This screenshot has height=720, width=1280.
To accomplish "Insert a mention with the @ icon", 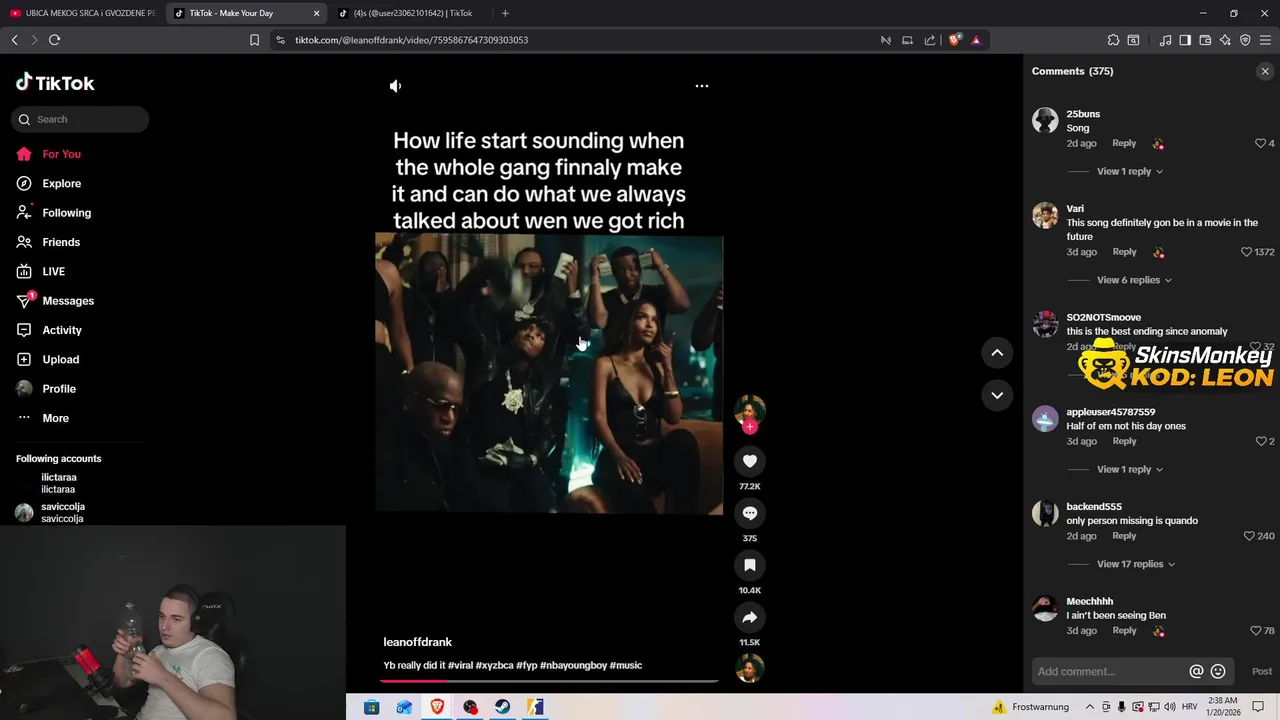I will coord(1196,672).
